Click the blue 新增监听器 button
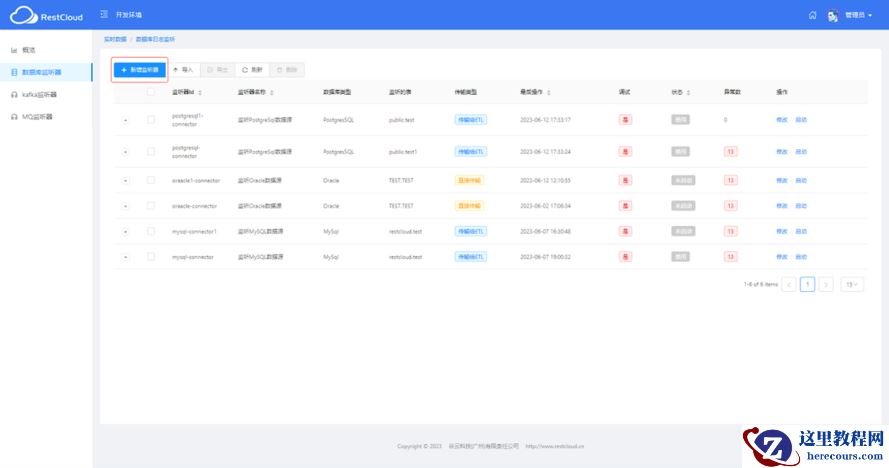Image resolution: width=889 pixels, height=468 pixels. pyautogui.click(x=139, y=70)
